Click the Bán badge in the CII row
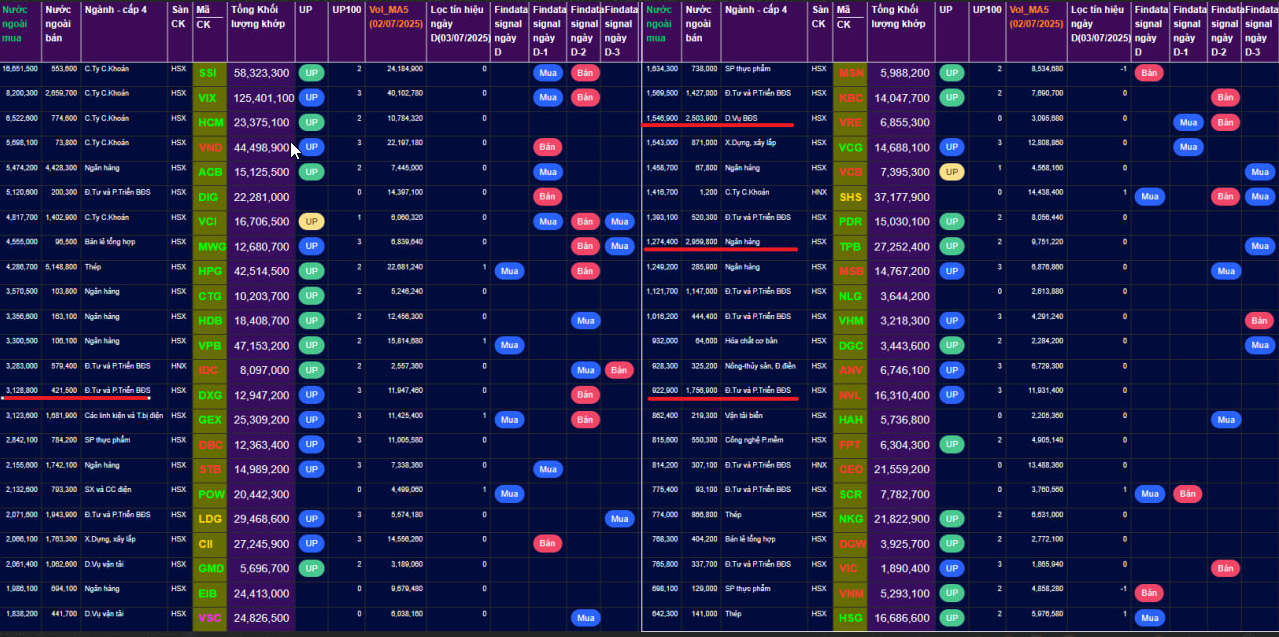Screen dimensions: 1279x637 547,543
